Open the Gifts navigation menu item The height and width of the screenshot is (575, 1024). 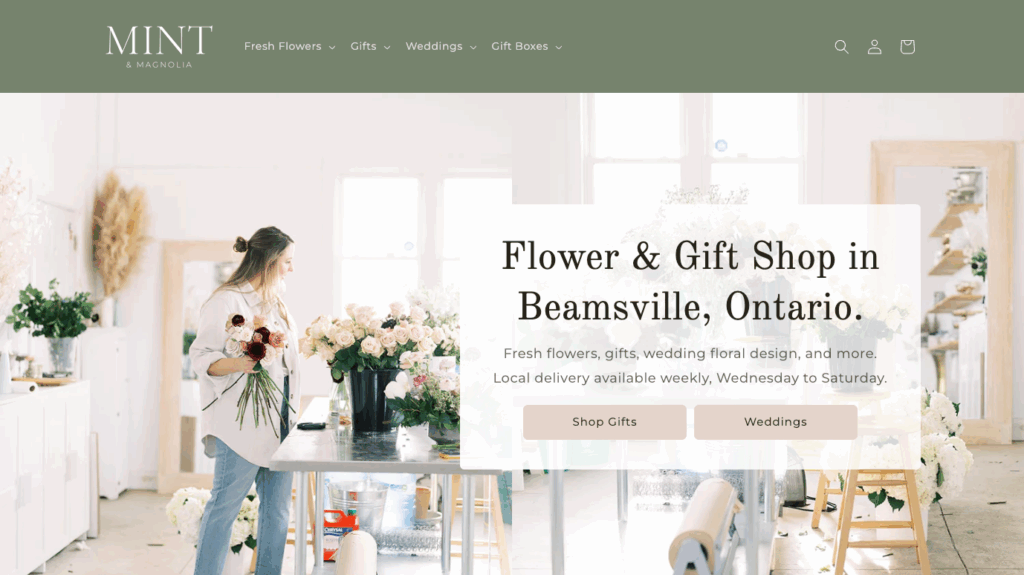(x=363, y=46)
